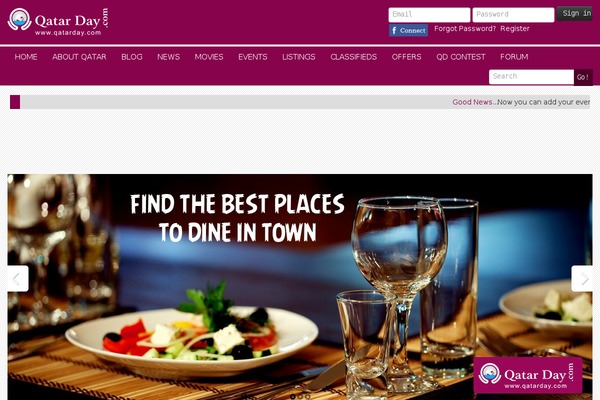
Task: Select the first carousel indicator dot
Action: pos(292,397)
